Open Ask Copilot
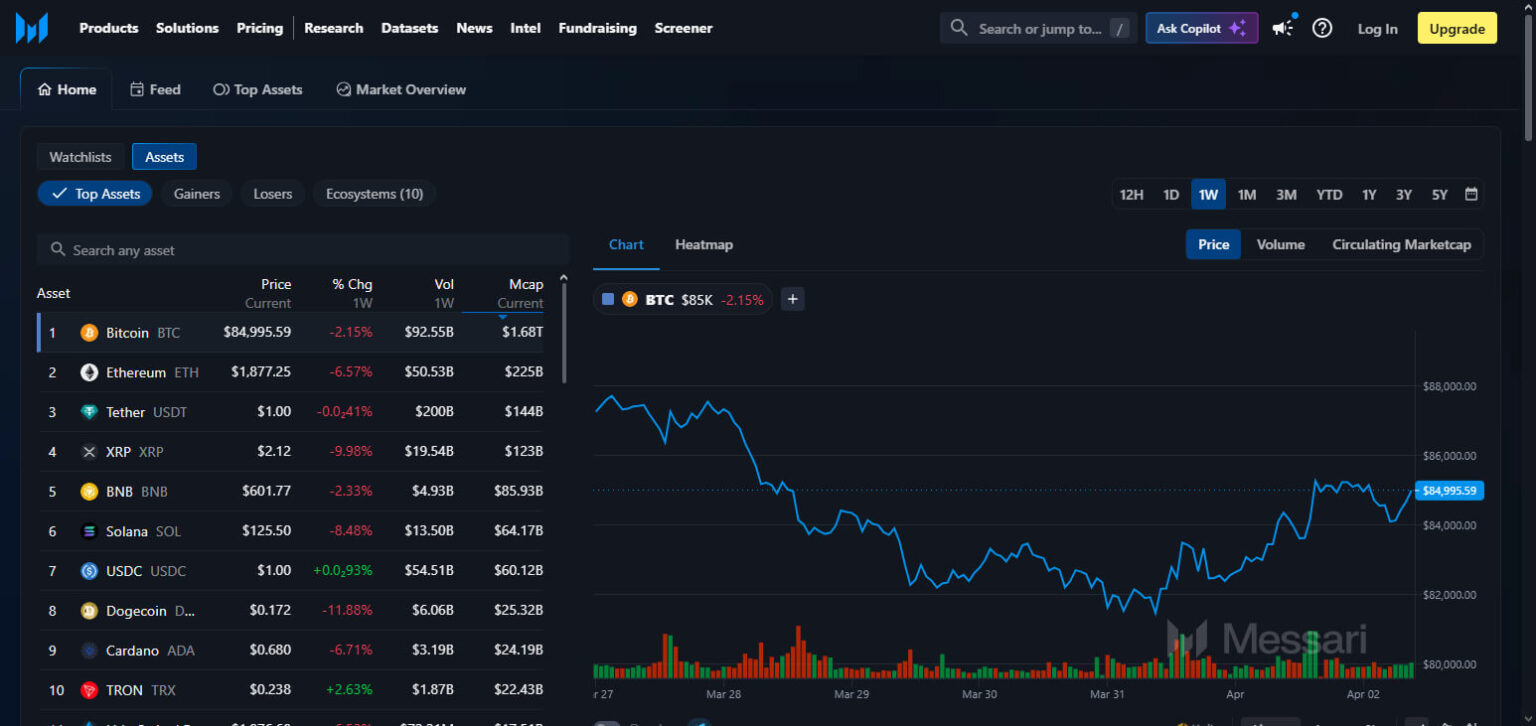Screen dimensions: 1536x726 tap(1201, 27)
